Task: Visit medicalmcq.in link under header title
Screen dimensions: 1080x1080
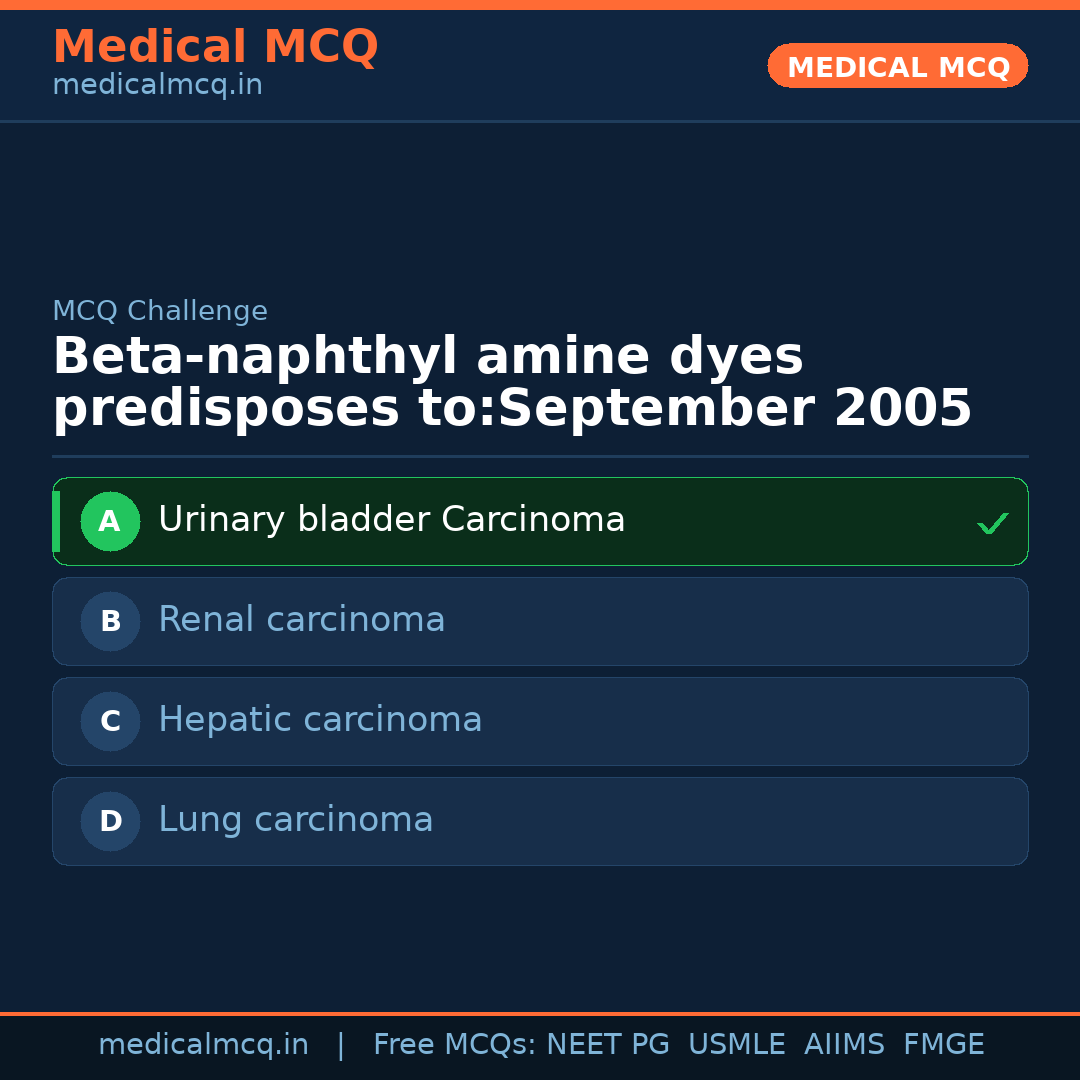Action: tap(157, 86)
